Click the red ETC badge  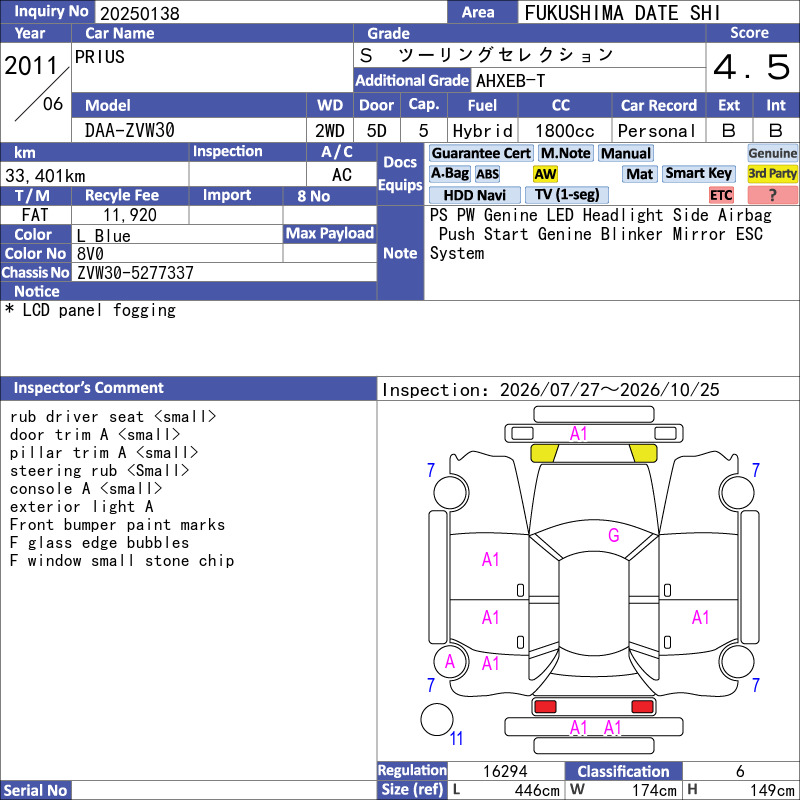(721, 195)
